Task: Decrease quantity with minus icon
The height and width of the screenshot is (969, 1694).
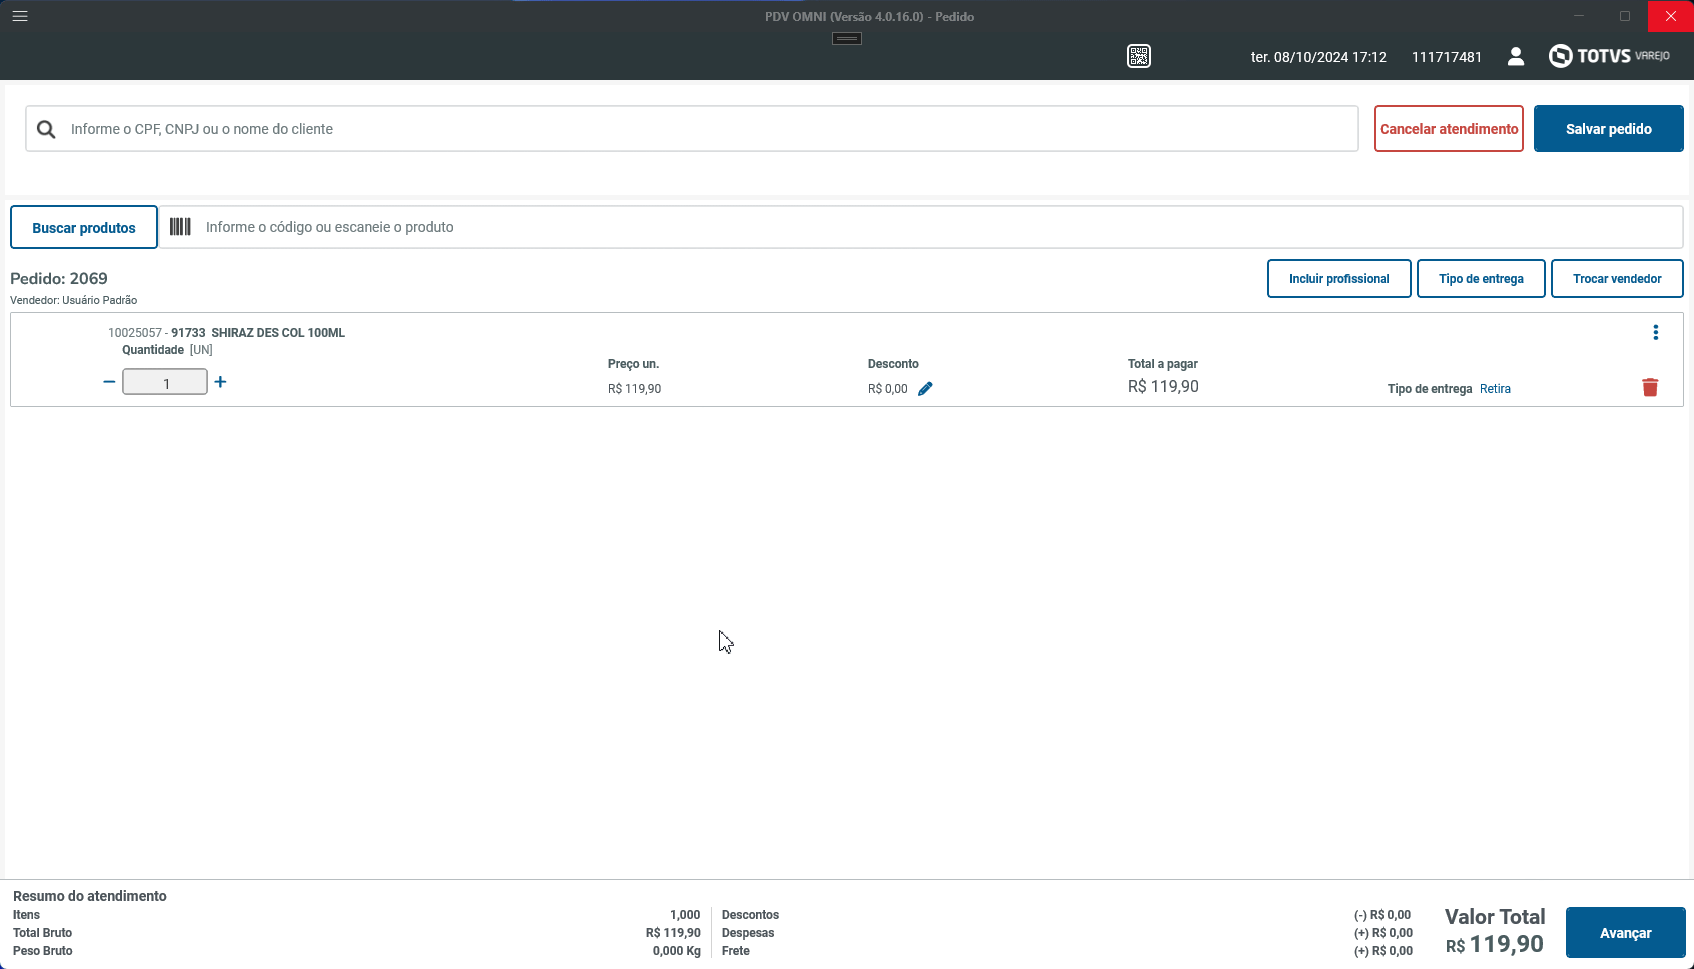Action: [x=109, y=382]
